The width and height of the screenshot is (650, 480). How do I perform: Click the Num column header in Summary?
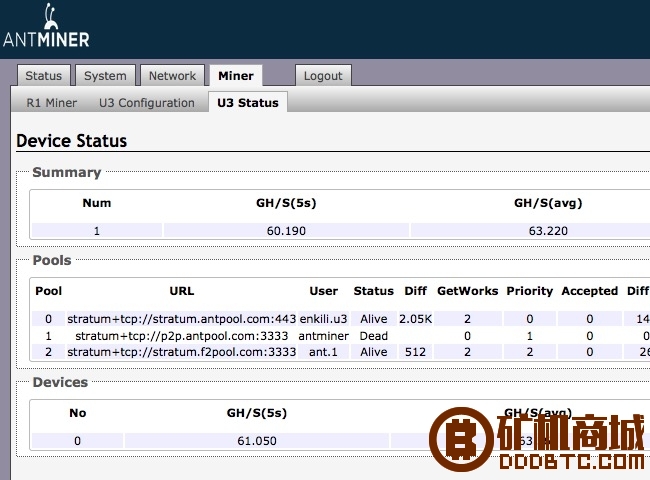tap(97, 203)
